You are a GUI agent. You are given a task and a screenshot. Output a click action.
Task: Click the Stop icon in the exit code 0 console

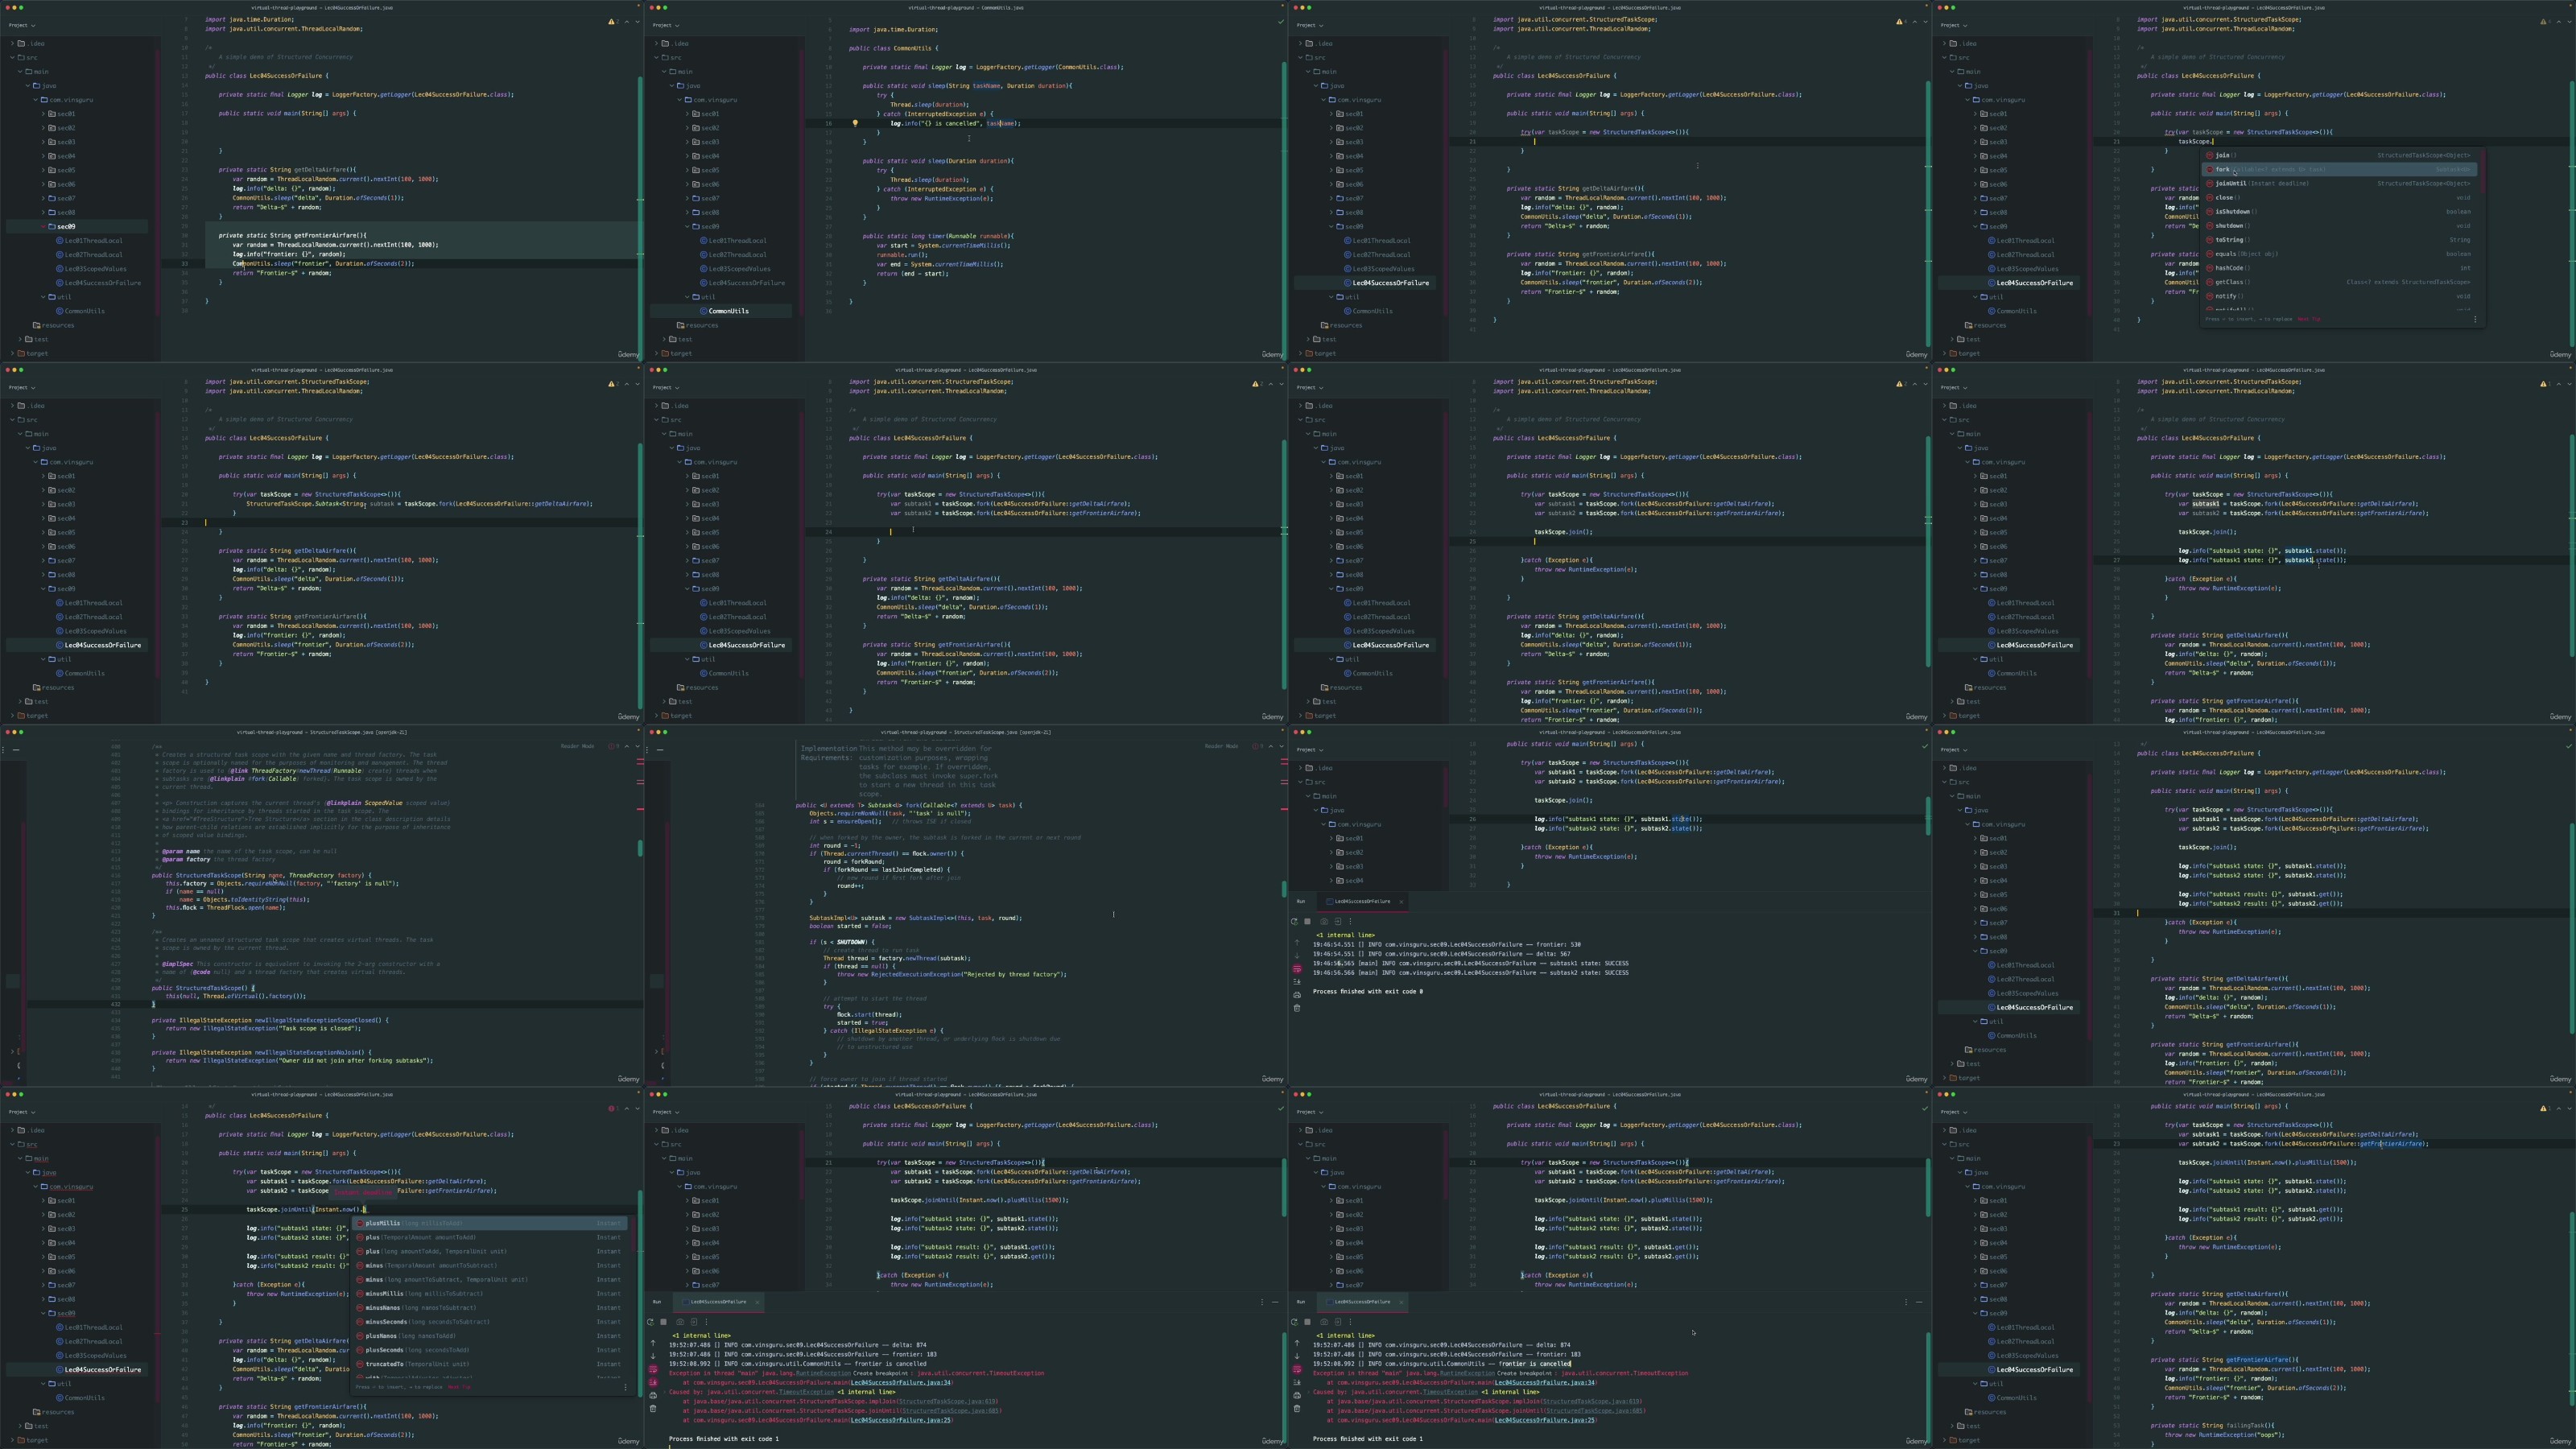tap(1307, 921)
